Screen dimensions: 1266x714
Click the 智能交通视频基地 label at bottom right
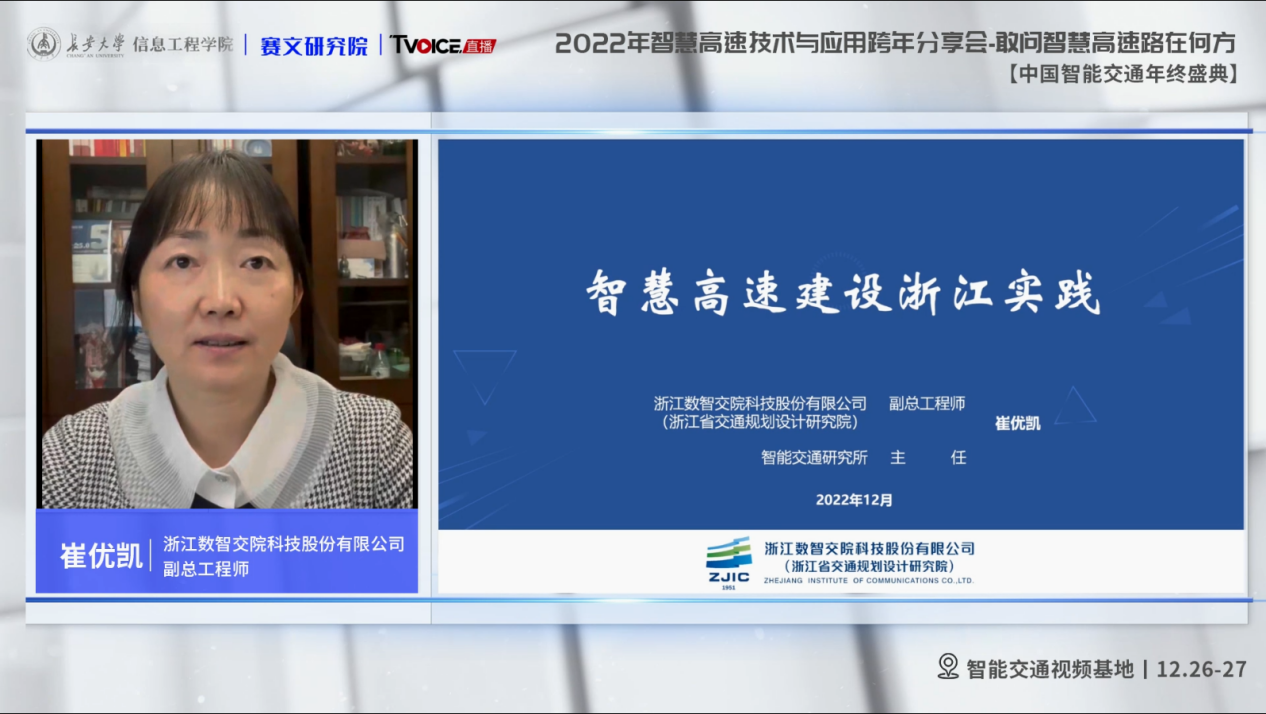pyautogui.click(x=1050, y=669)
